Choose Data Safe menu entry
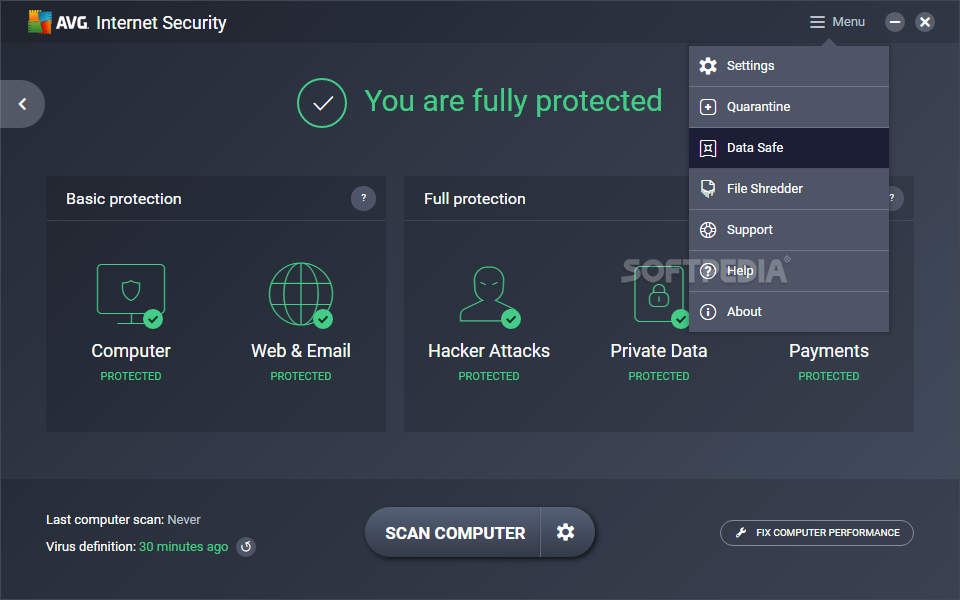The image size is (960, 600). click(789, 148)
